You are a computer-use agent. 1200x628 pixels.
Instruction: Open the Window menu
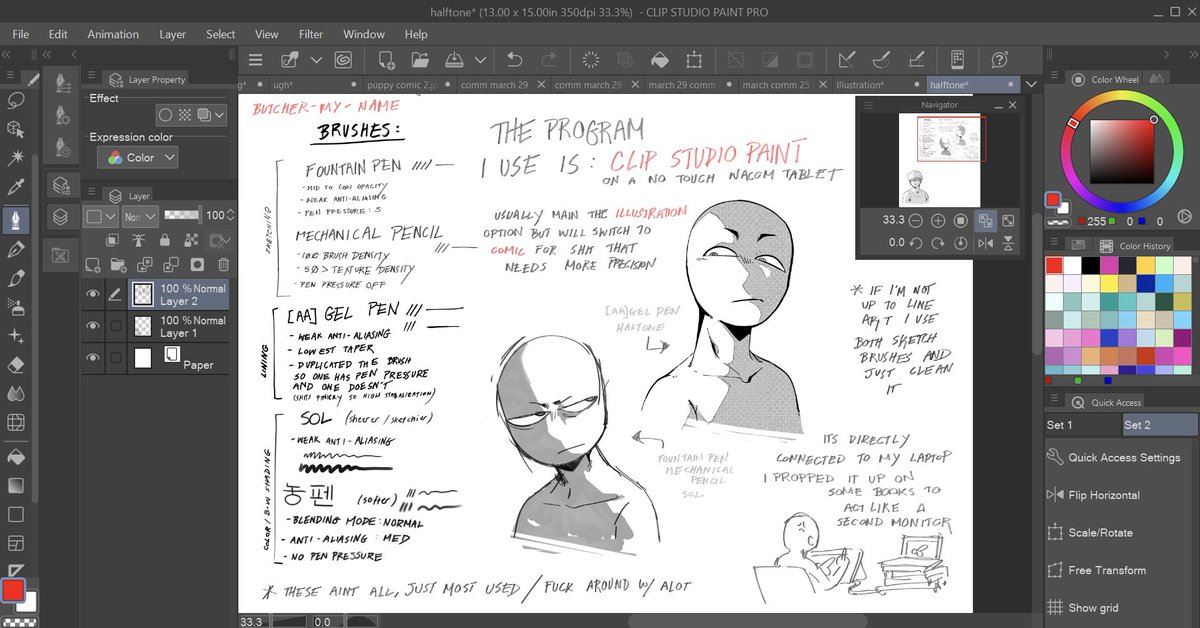[364, 34]
